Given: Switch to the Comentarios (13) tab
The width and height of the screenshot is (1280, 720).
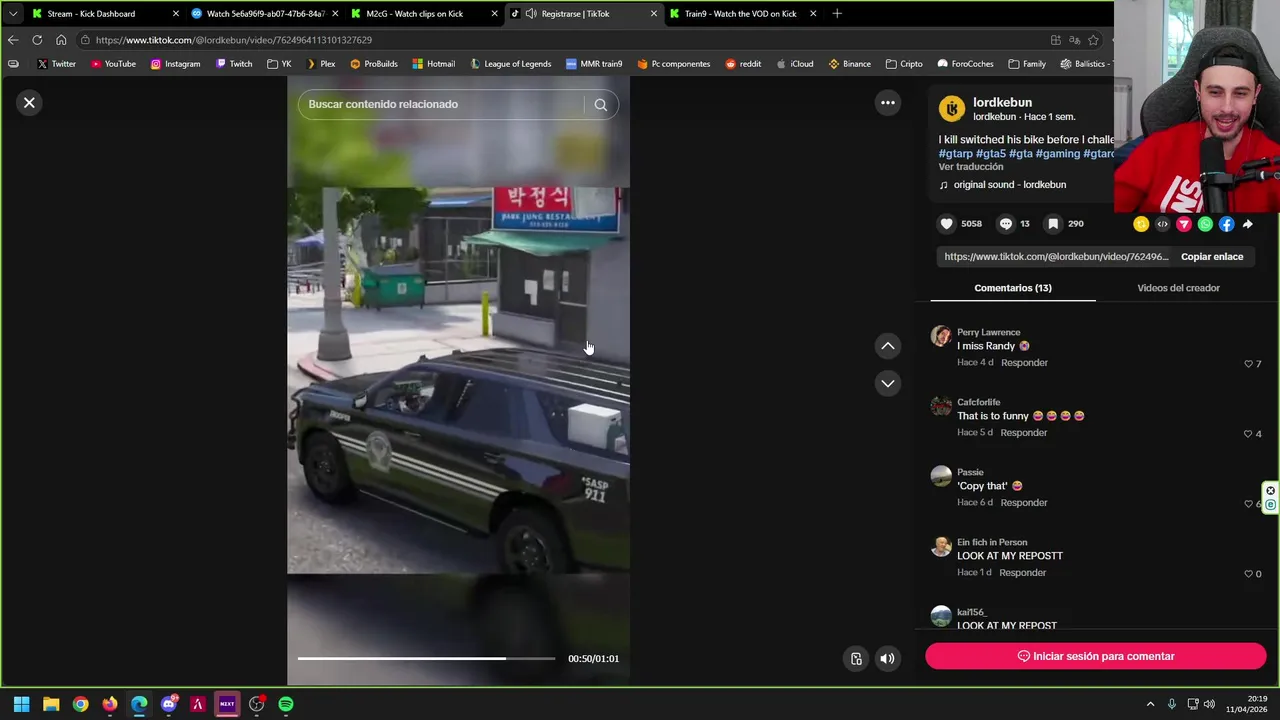Looking at the screenshot, I should [1013, 288].
